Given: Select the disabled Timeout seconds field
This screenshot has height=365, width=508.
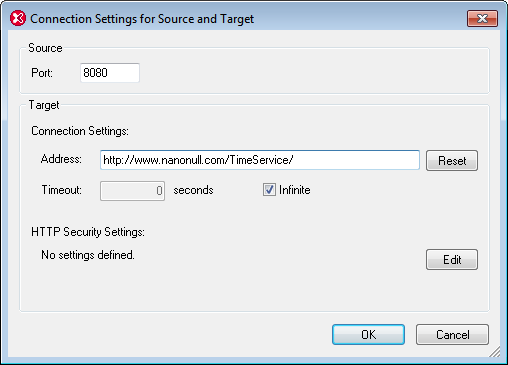Looking at the screenshot, I should click(132, 191).
